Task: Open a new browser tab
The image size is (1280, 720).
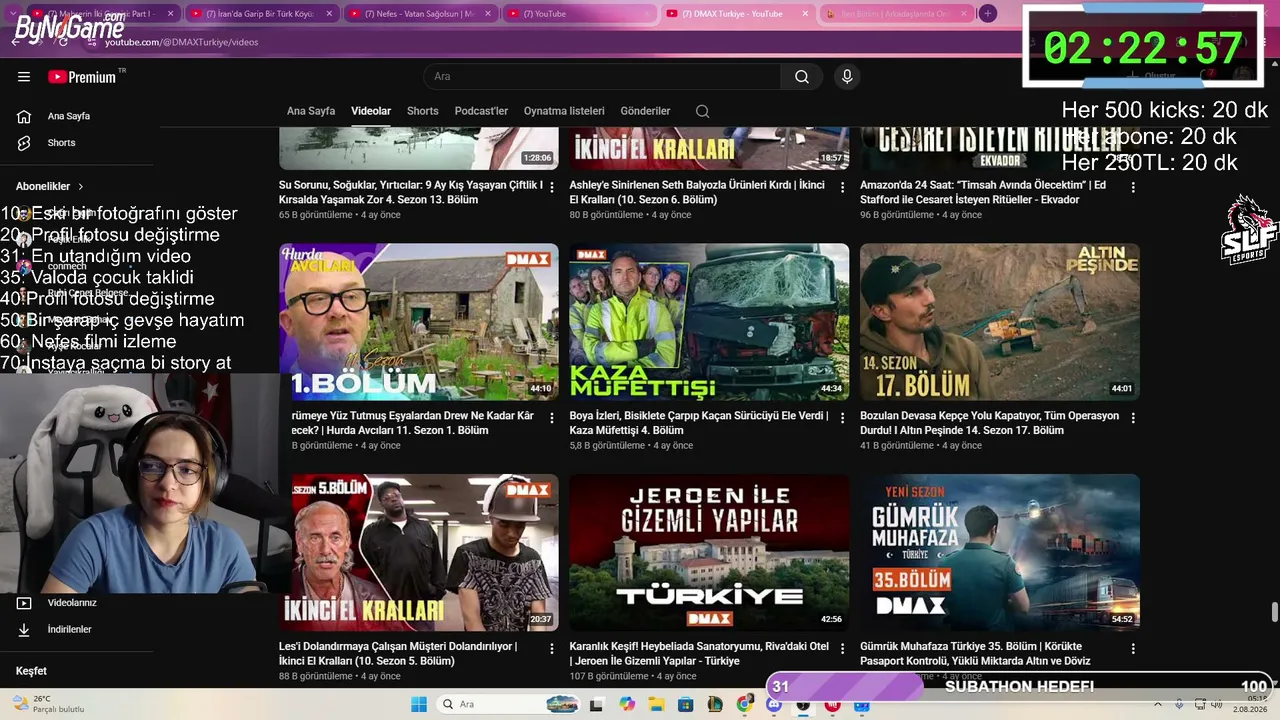Action: click(x=988, y=13)
